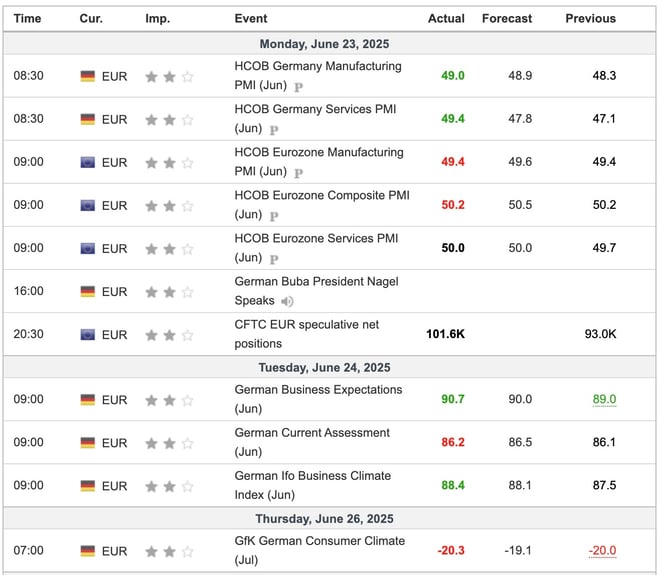This screenshot has width=658, height=575.
Task: Click the importance stars for CFTC EUR speculative positions
Action: [169, 335]
